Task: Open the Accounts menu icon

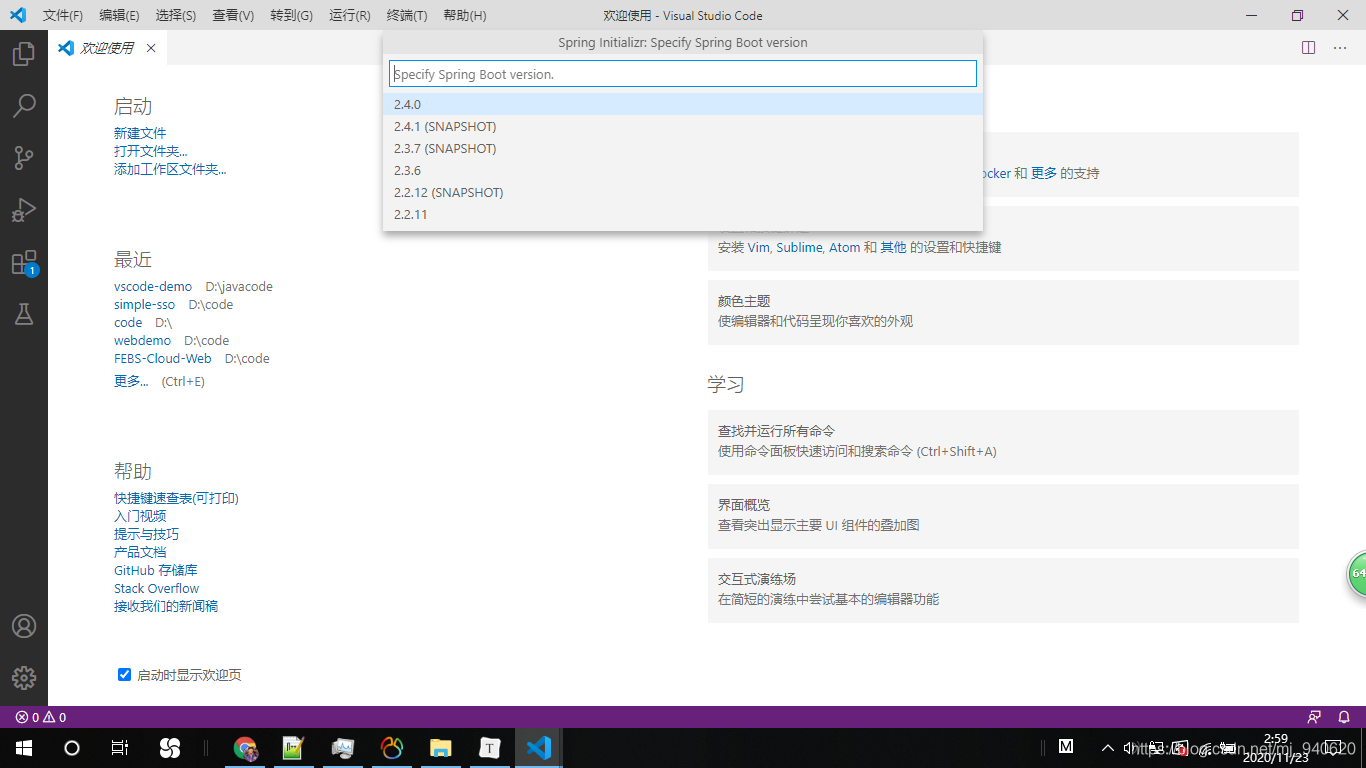Action: click(x=24, y=626)
